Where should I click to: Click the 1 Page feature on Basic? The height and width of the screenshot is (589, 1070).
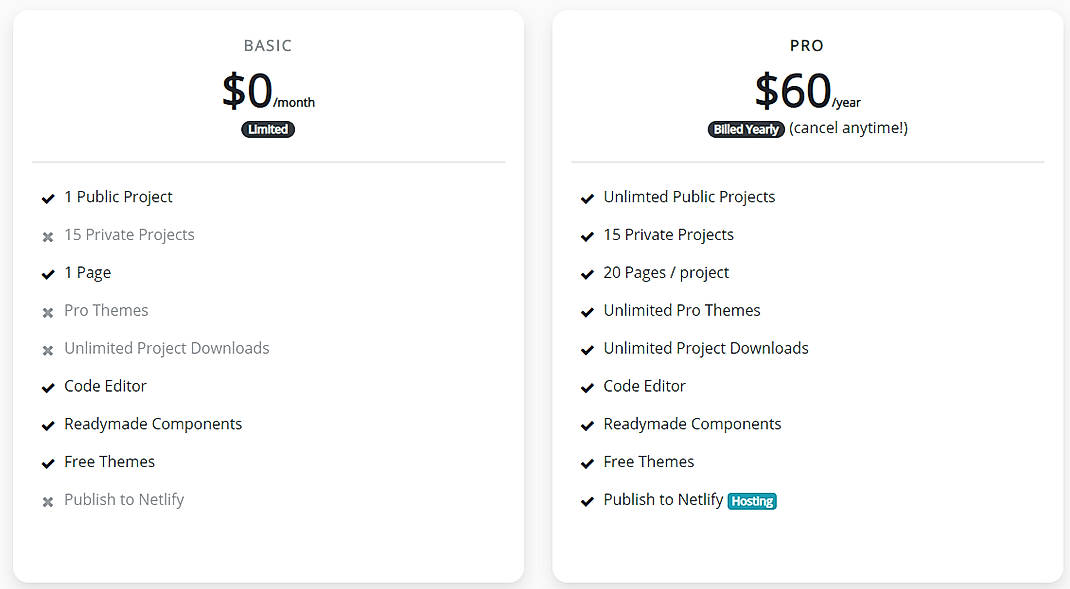tap(87, 273)
